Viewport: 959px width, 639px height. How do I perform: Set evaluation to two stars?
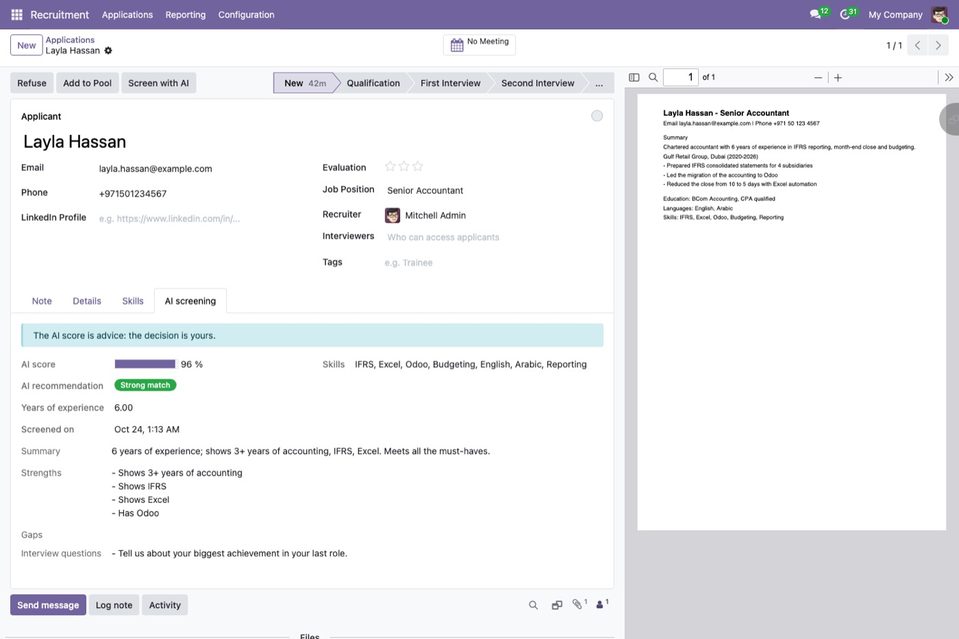click(404, 166)
